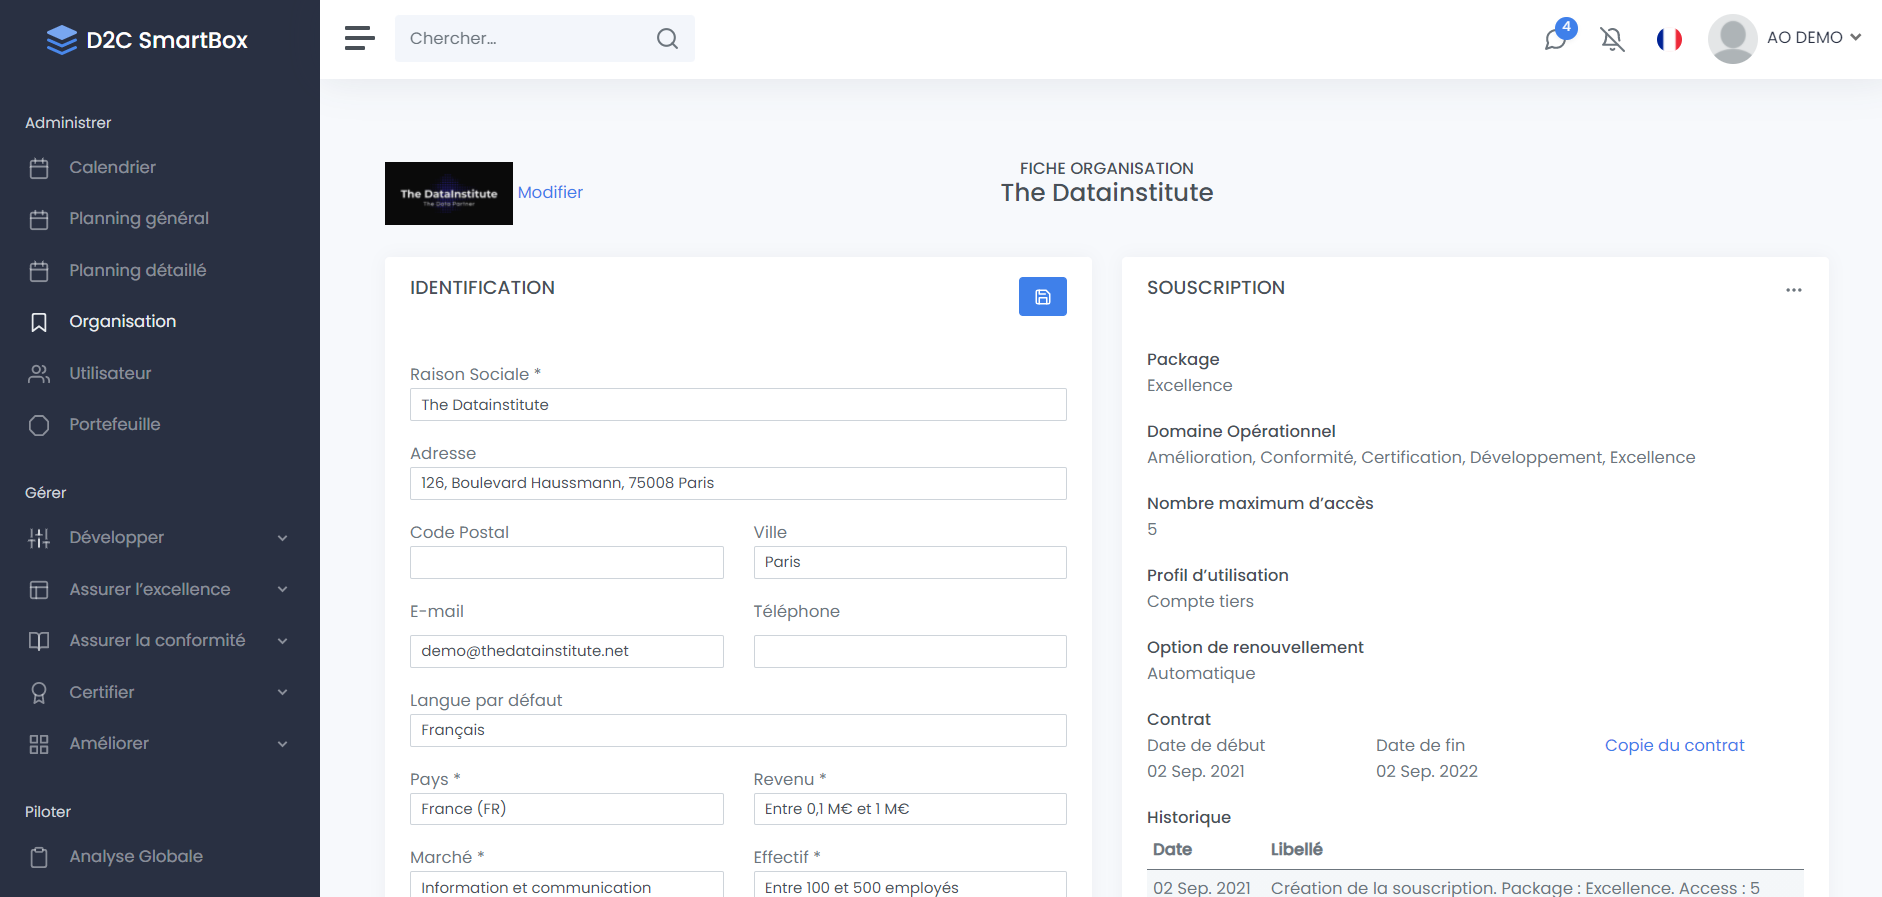Click the blue save icon in Identification
The height and width of the screenshot is (897, 1882).
1042,297
